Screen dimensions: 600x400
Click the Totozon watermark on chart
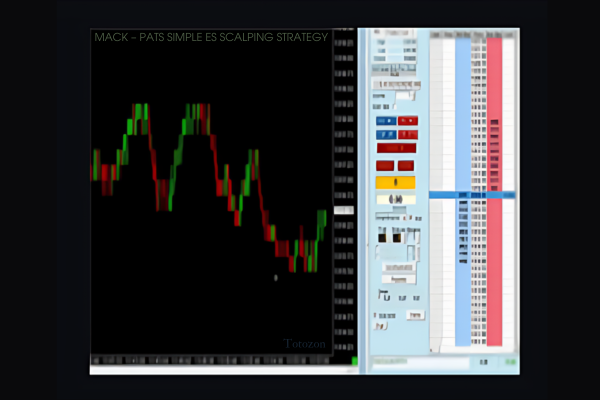click(304, 345)
